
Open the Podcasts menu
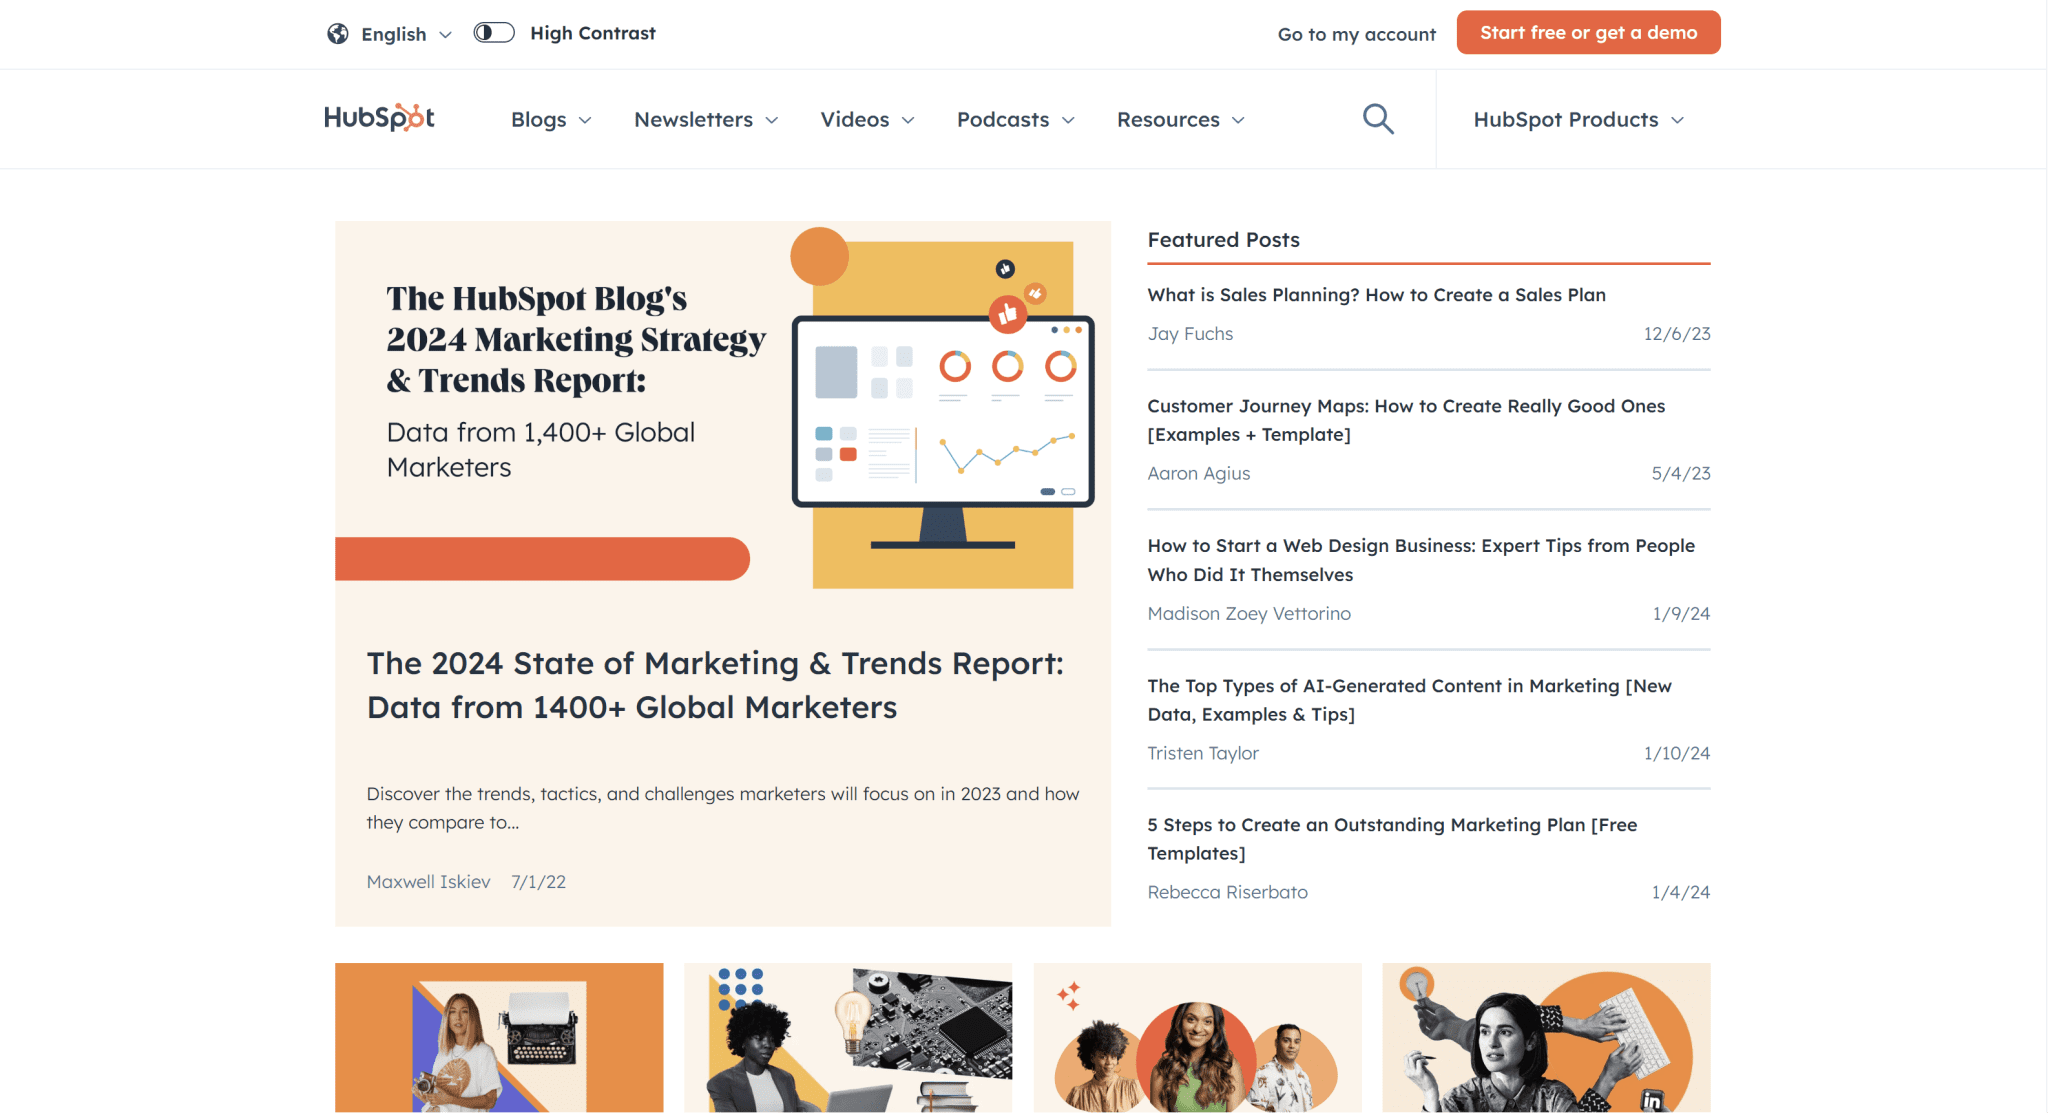(1016, 119)
